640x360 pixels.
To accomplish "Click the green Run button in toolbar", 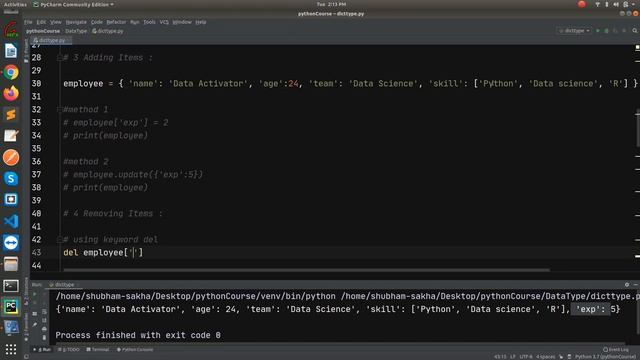I will tap(598, 31).
